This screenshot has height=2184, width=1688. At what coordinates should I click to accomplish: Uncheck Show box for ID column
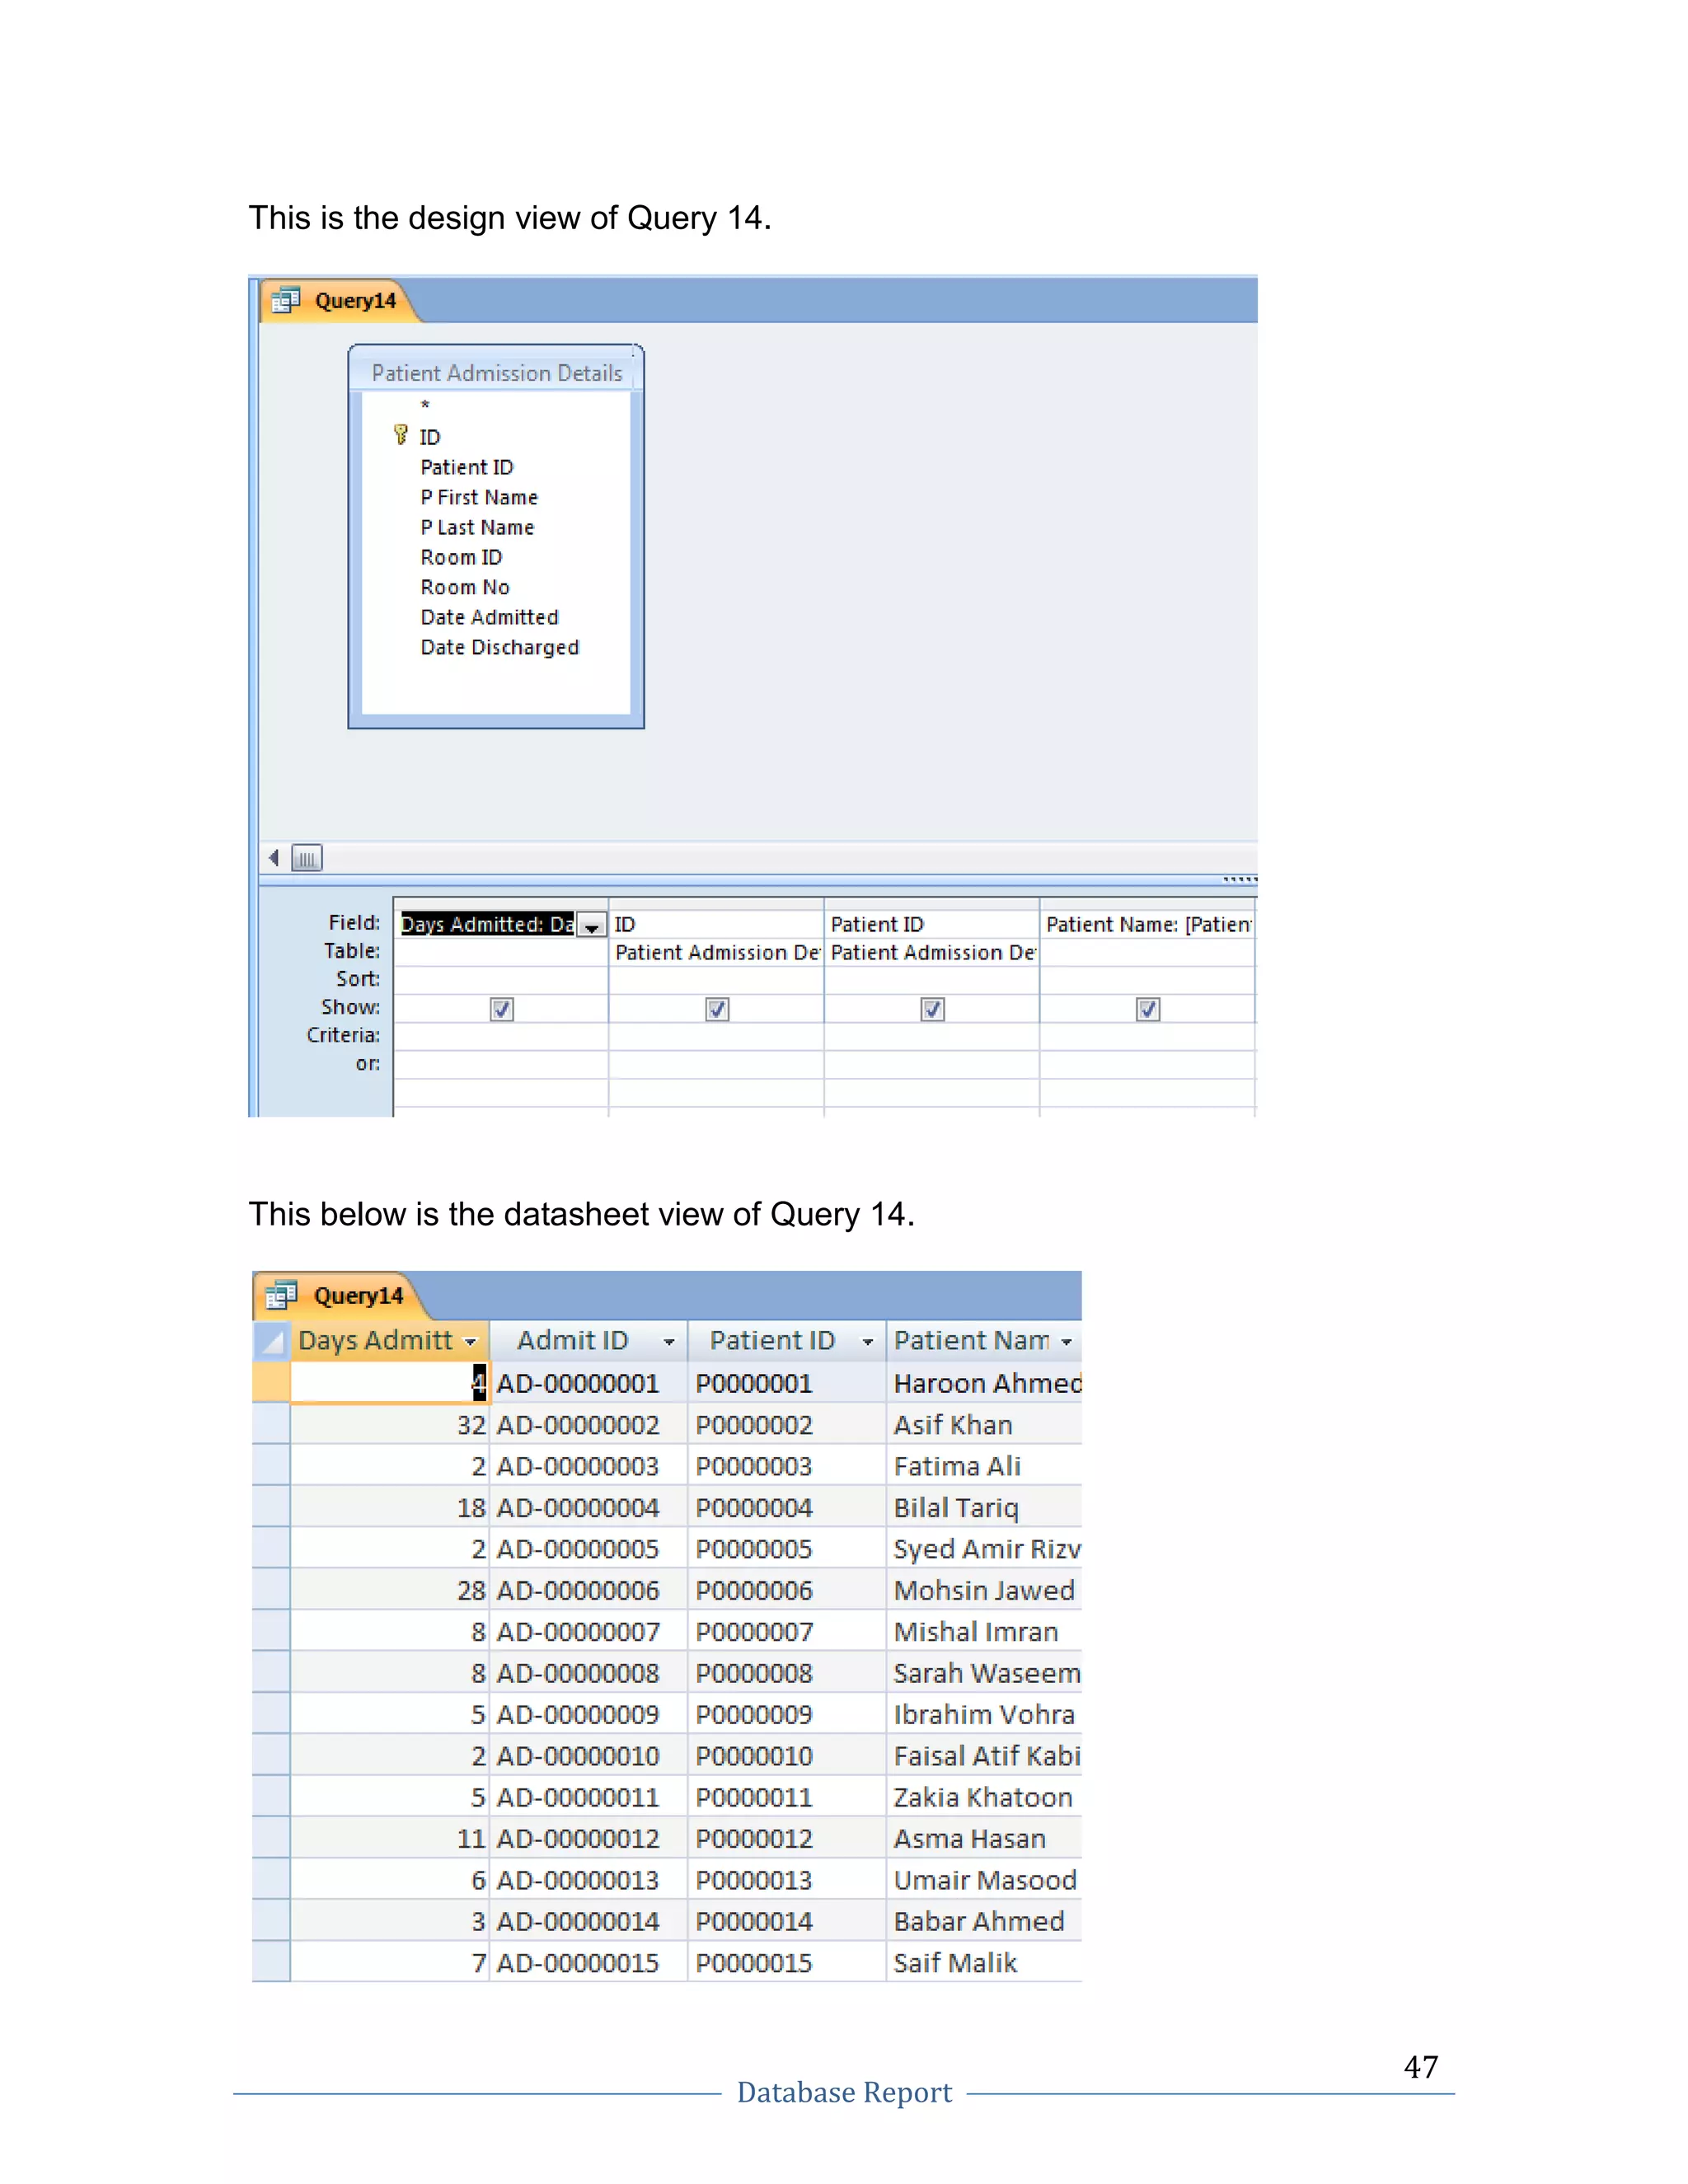pyautogui.click(x=717, y=1009)
